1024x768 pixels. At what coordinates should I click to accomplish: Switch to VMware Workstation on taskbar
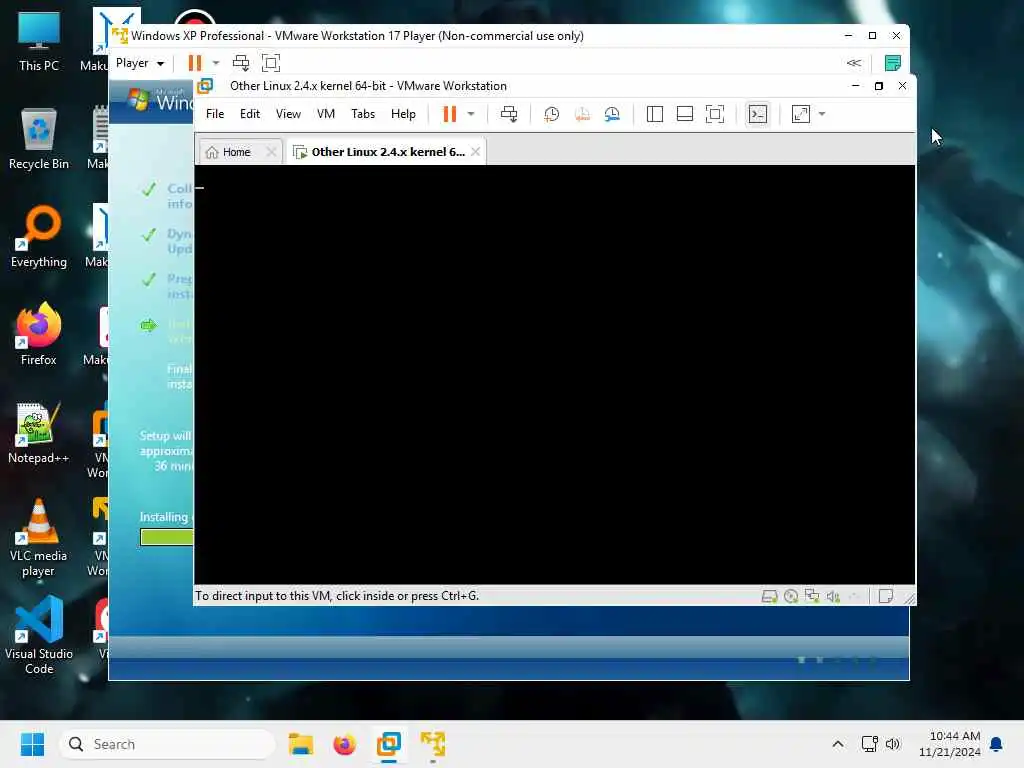pos(389,744)
